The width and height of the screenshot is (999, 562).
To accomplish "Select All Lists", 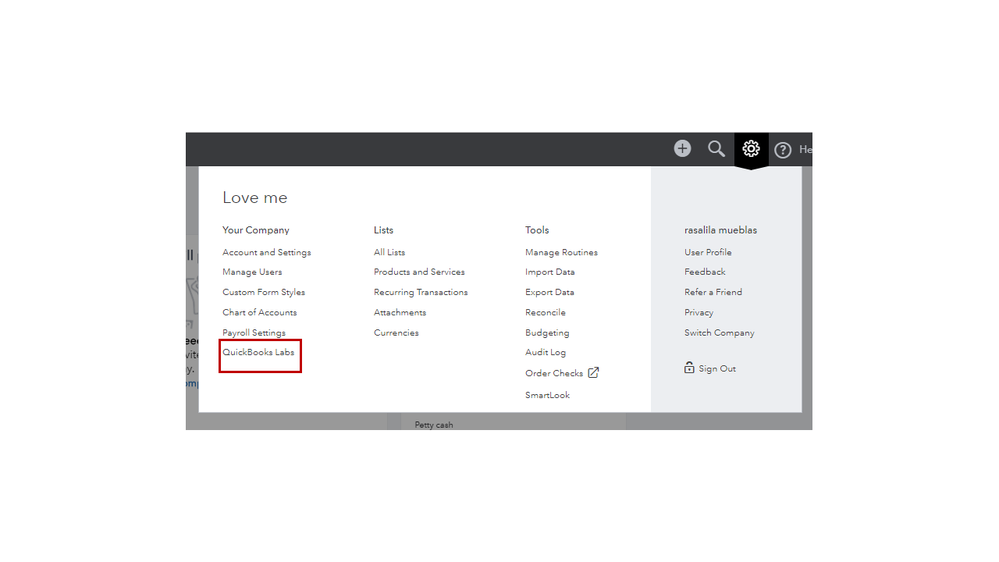I will [x=389, y=252].
